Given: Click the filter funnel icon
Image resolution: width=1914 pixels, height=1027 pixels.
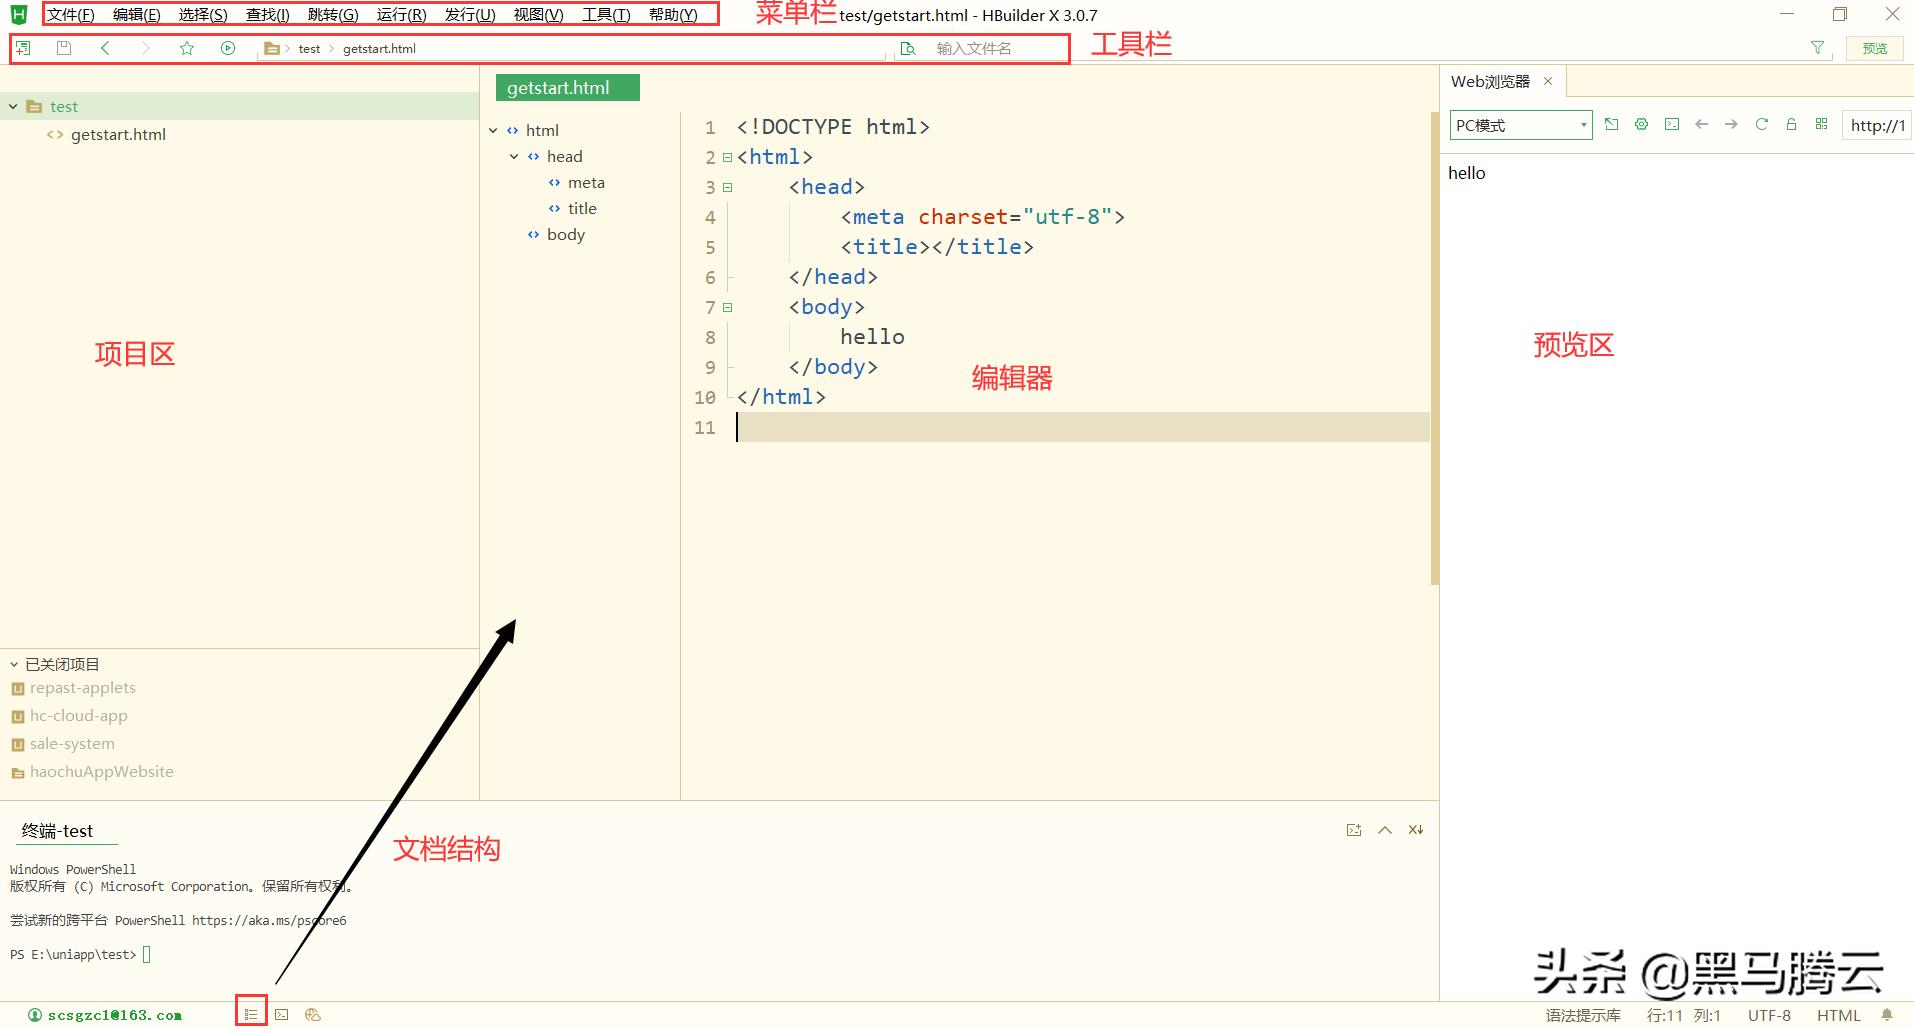Looking at the screenshot, I should click(1817, 48).
